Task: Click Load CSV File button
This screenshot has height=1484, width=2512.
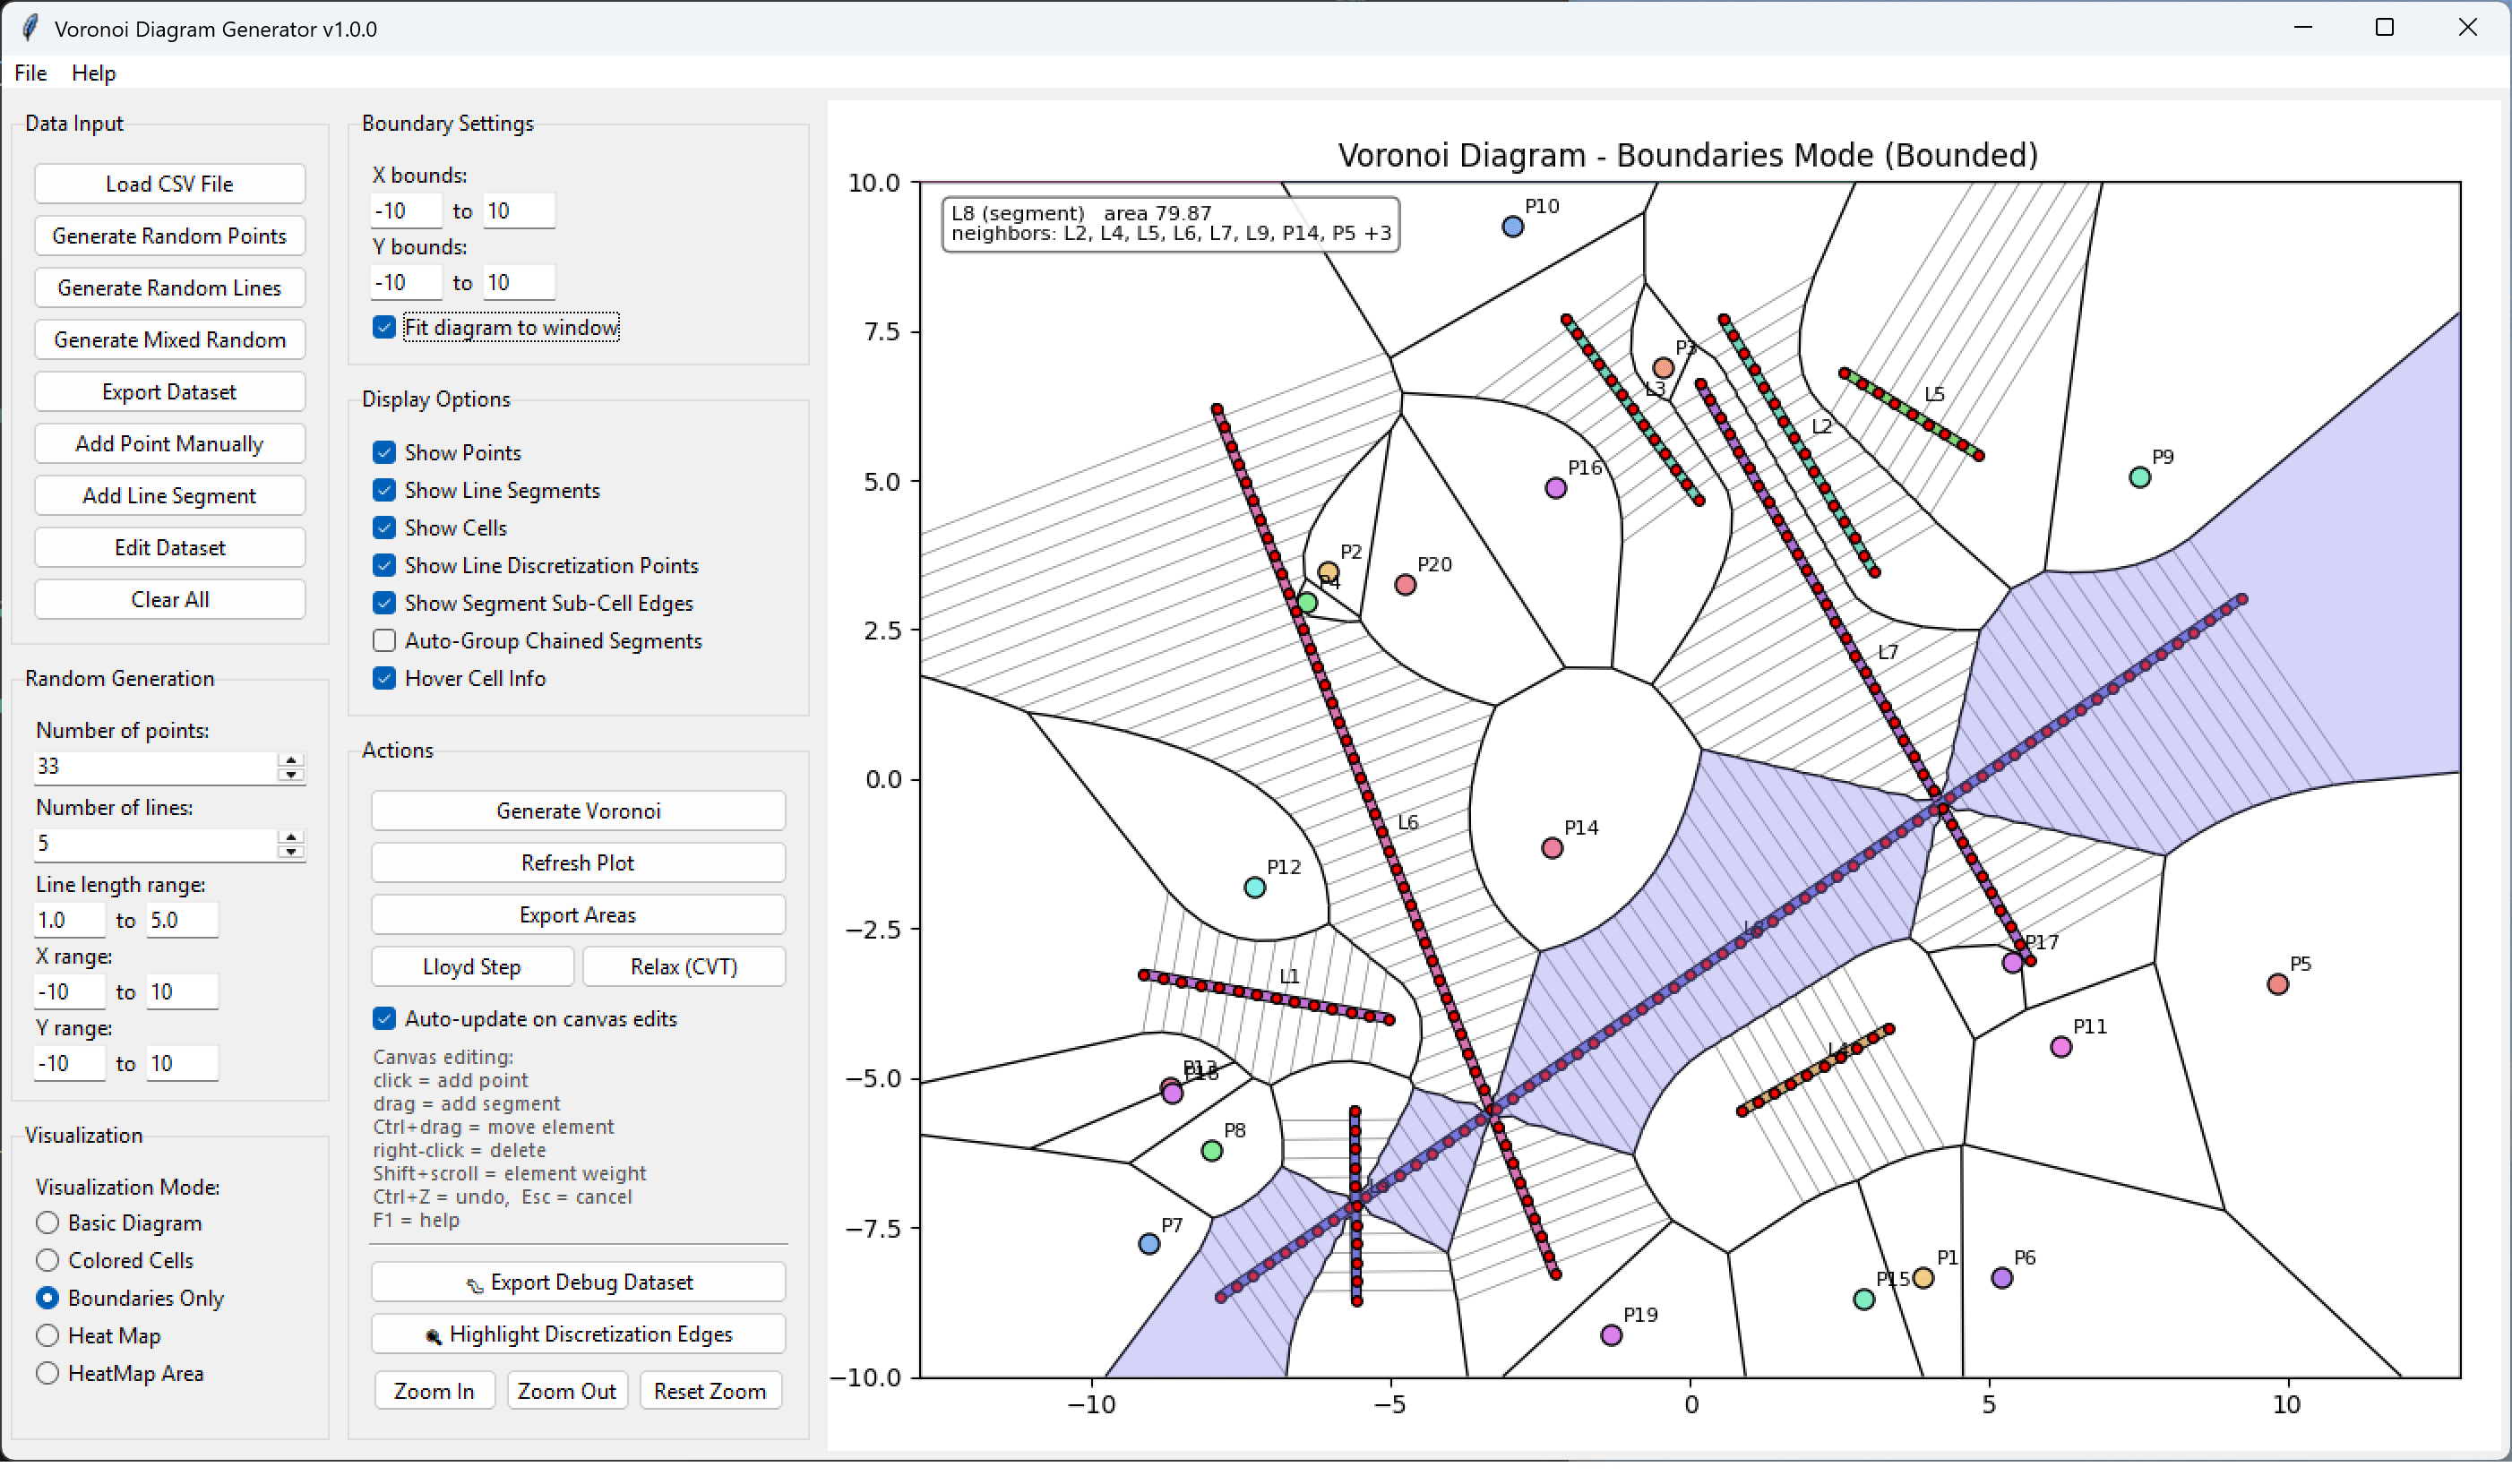Action: tap(169, 184)
